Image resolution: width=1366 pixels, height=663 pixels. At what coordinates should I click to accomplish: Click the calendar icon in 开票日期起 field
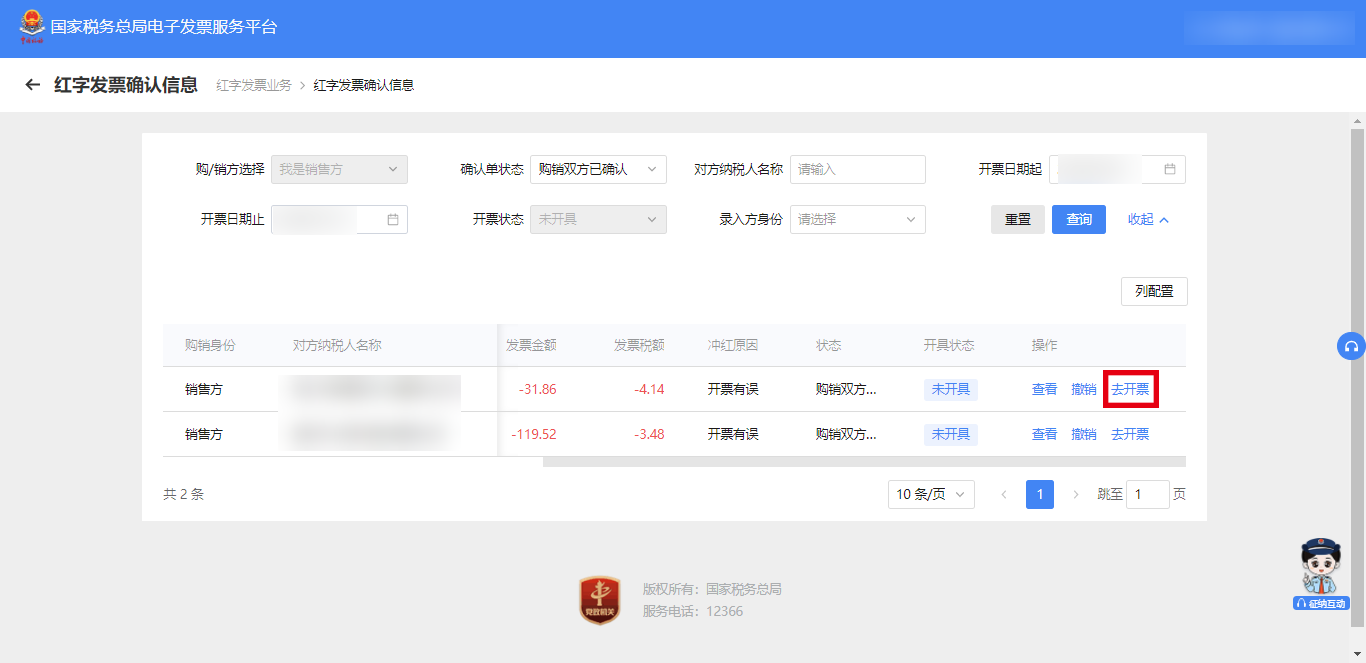[1169, 169]
